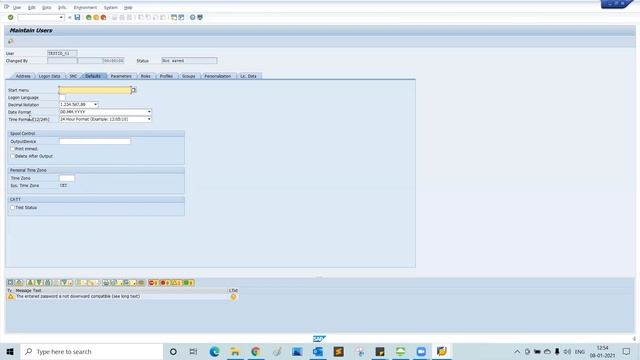
Task: Click the yellow triangle warning filter icon
Action: [176, 282]
